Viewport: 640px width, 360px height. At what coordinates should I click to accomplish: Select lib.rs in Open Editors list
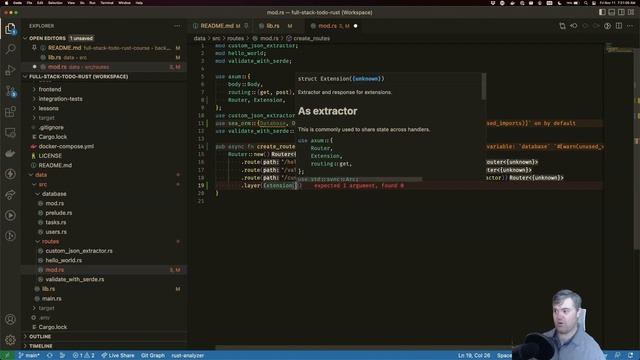(104, 58)
